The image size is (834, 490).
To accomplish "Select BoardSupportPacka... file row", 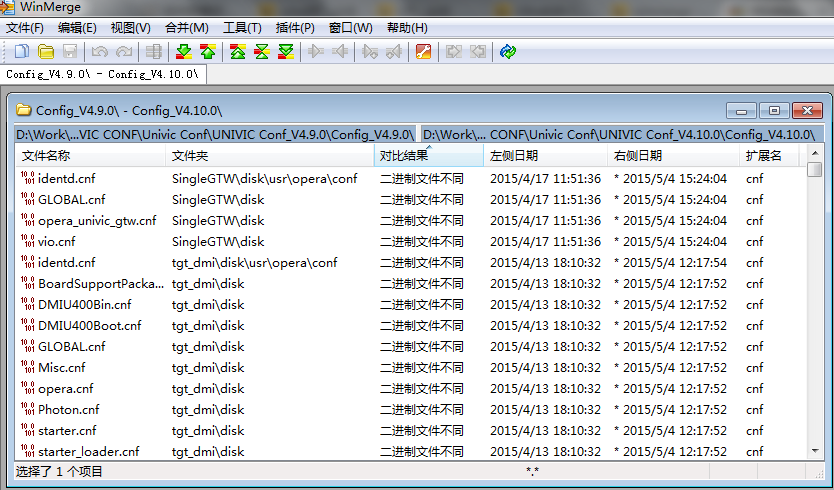I will click(x=410, y=283).
